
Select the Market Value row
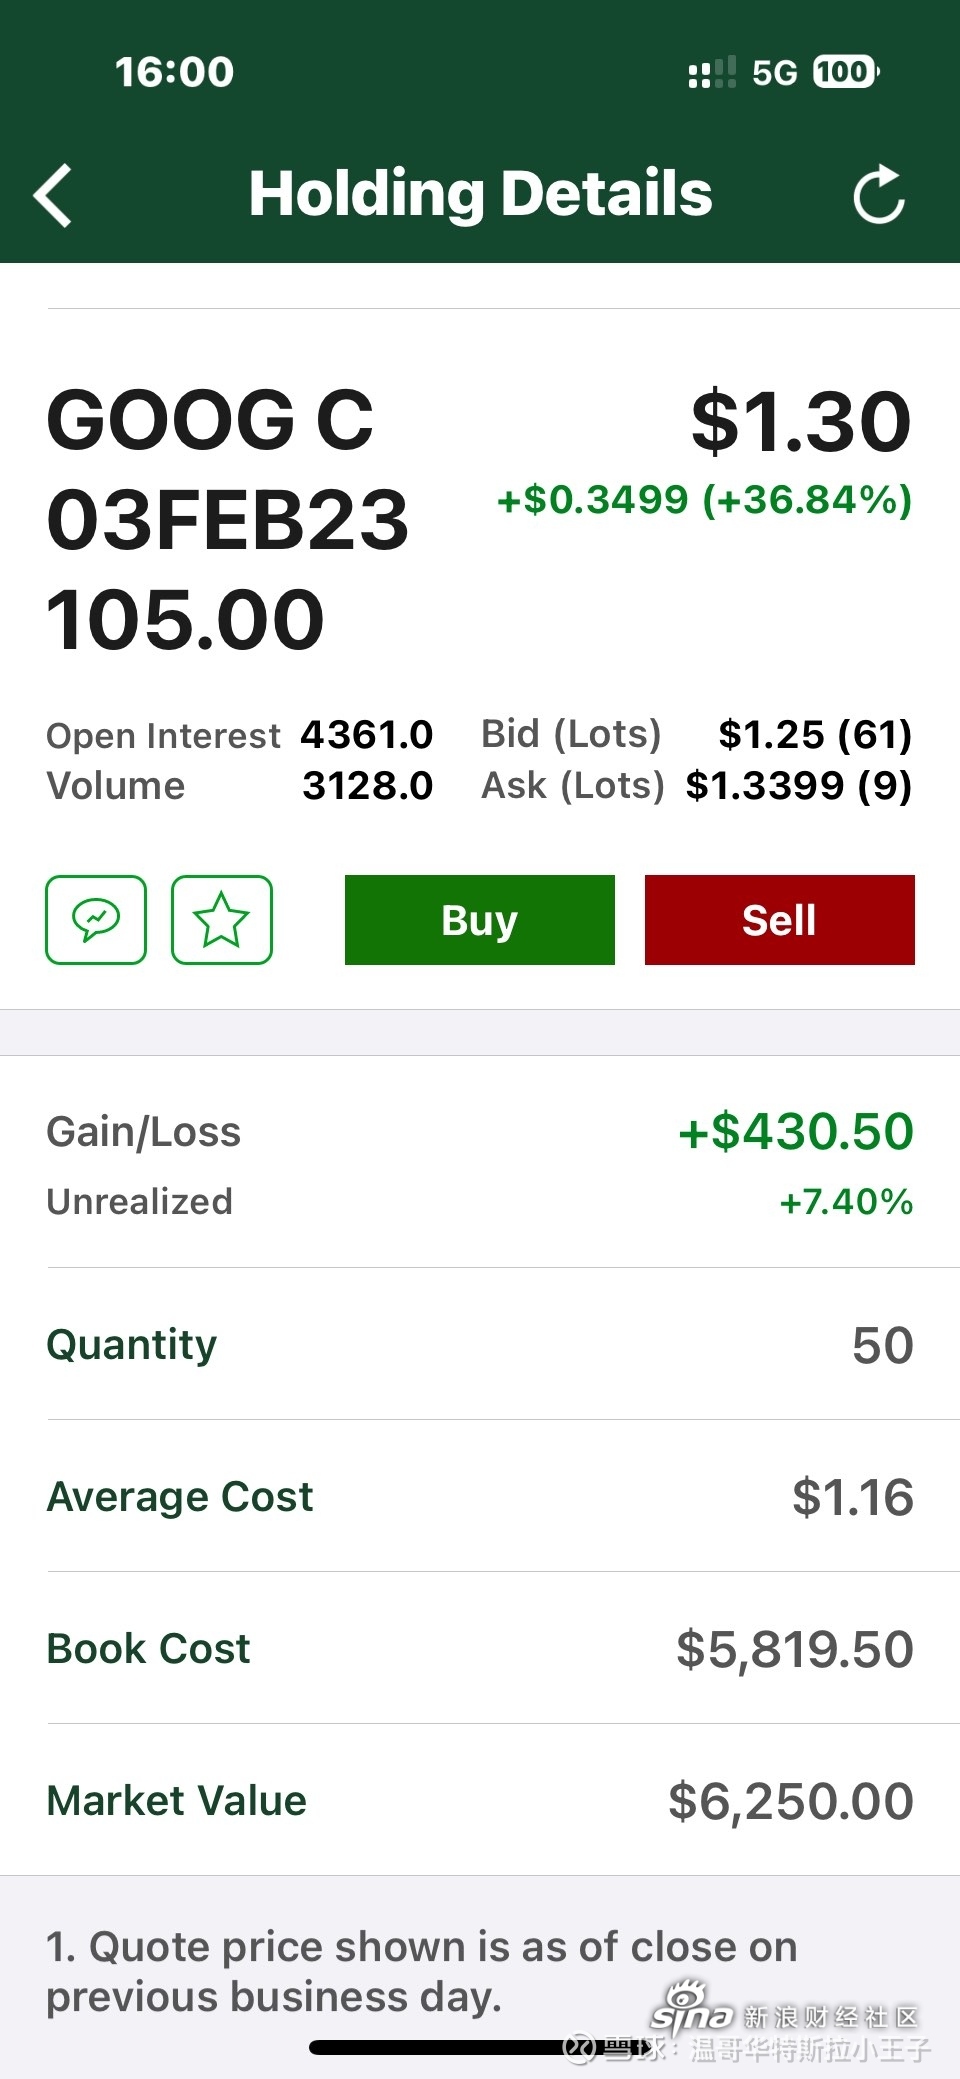pos(480,1800)
